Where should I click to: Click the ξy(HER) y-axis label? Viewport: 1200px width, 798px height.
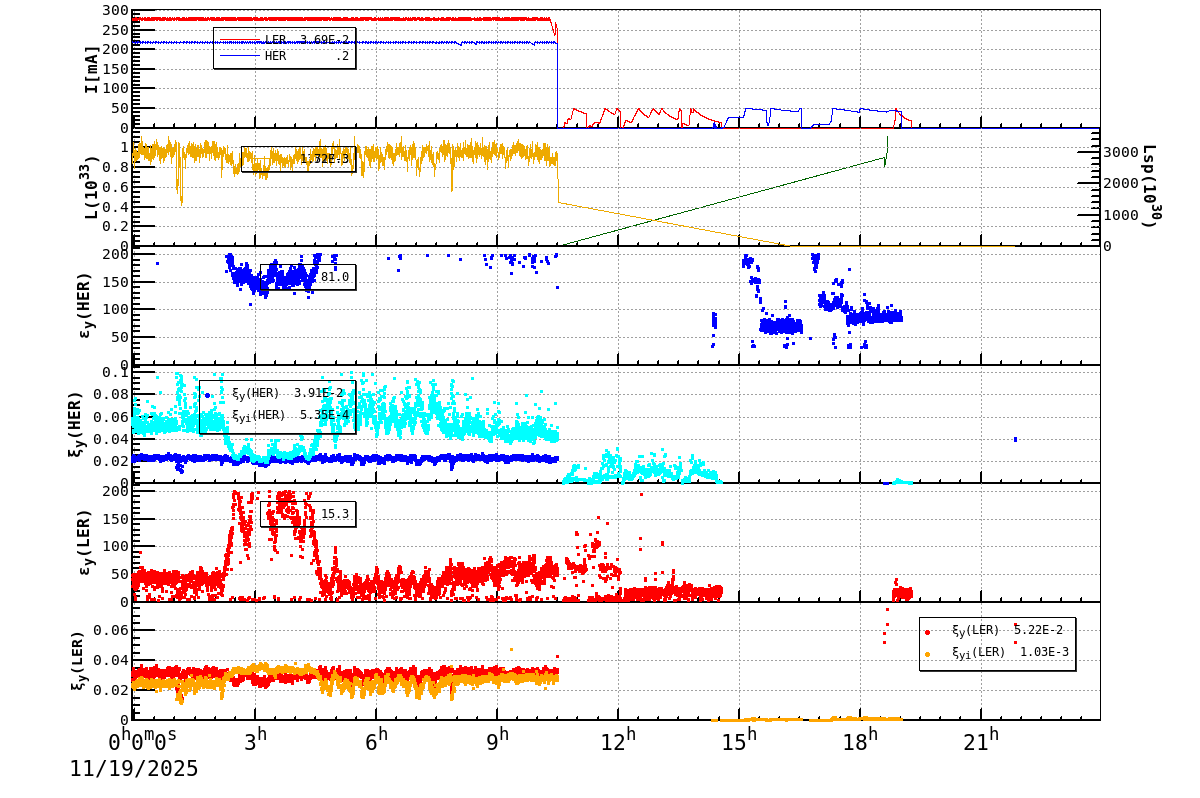coord(75,424)
